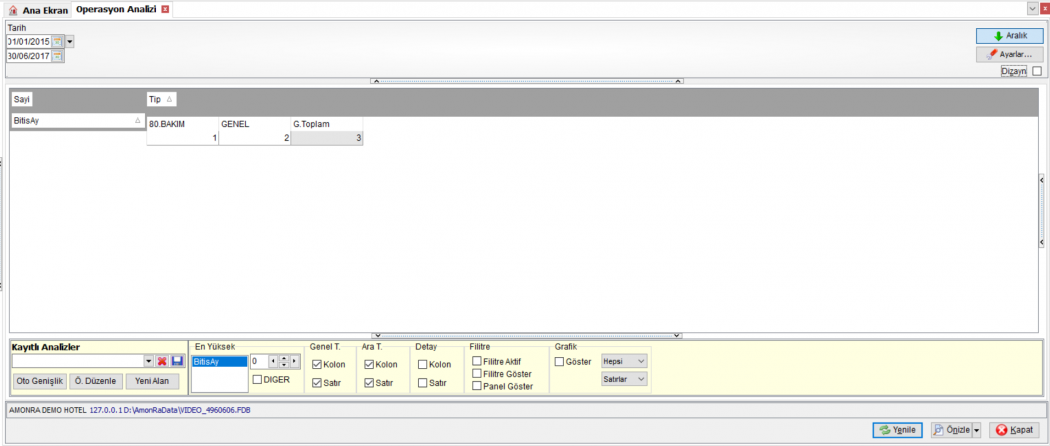
Task: Click the Ö. Düzenle button
Action: pyautogui.click(x=96, y=381)
